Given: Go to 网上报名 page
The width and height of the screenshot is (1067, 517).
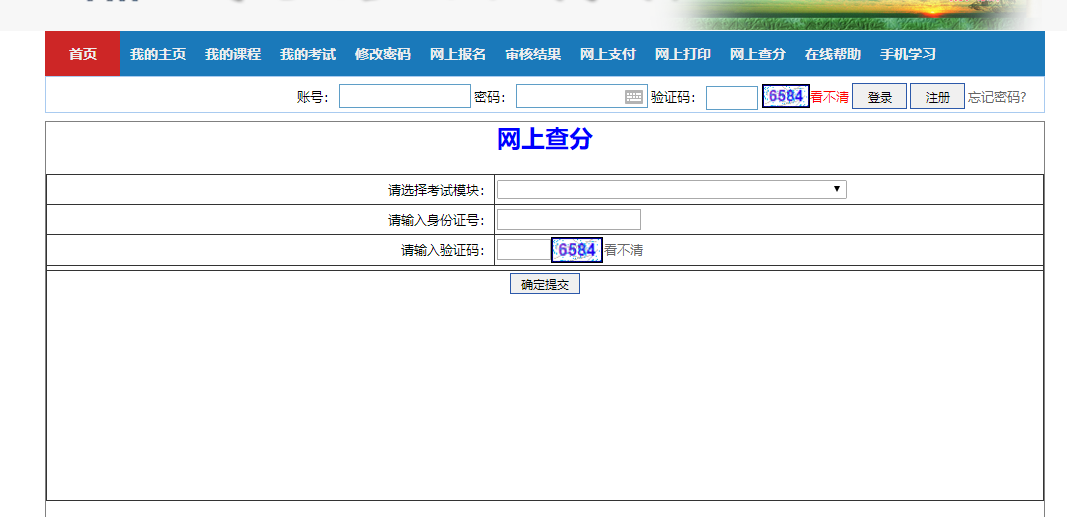Looking at the screenshot, I should (x=457, y=54).
